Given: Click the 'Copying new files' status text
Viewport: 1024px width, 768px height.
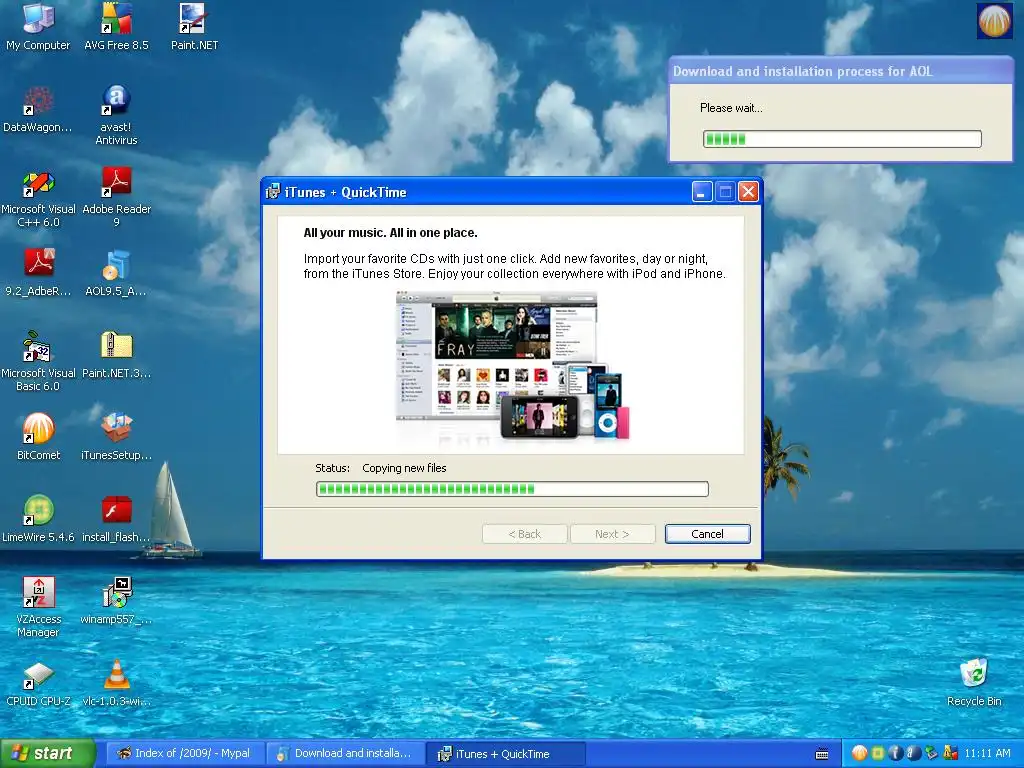Looking at the screenshot, I should click(x=404, y=468).
